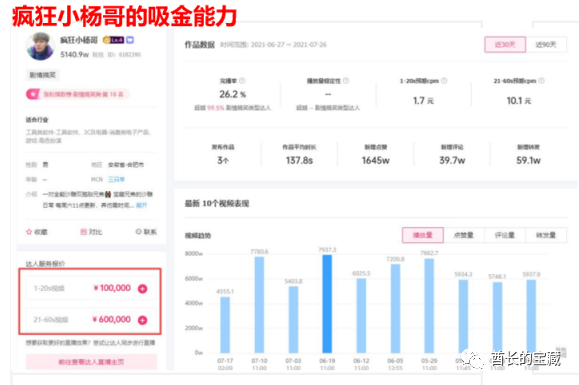Click the 07-10 bar valued 7780.6
This screenshot has height=385, width=579.
coord(259,305)
